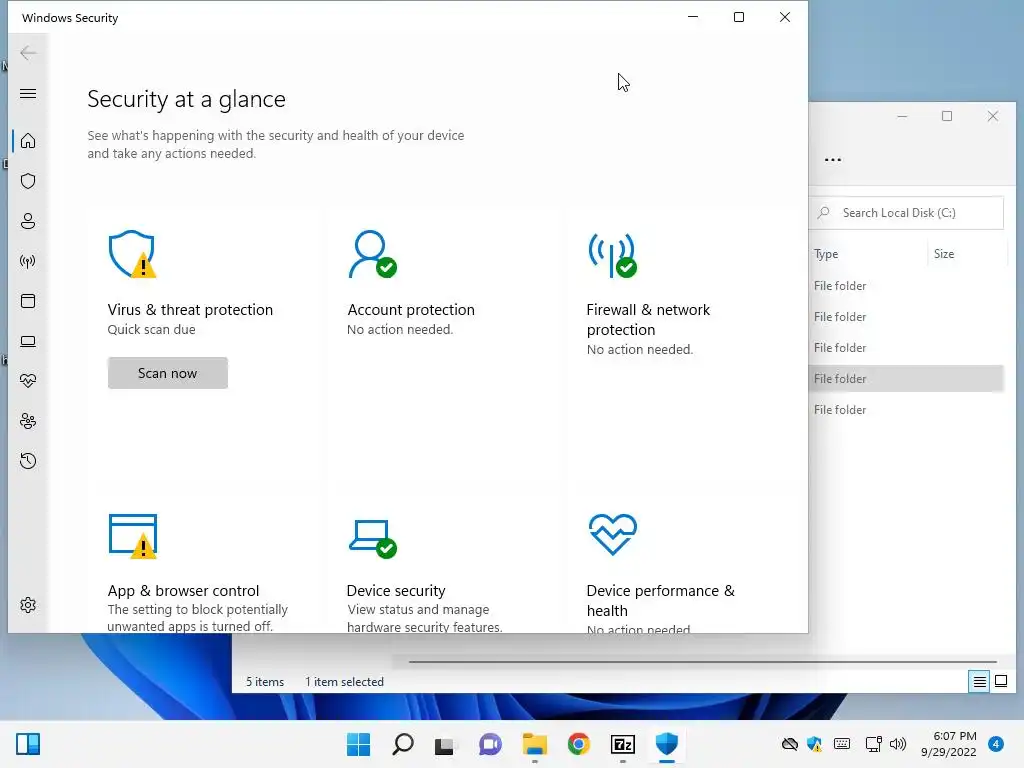Screen dimensions: 1024x768
Task: Open Settings gear in Windows Security sidebar
Action: [27, 605]
